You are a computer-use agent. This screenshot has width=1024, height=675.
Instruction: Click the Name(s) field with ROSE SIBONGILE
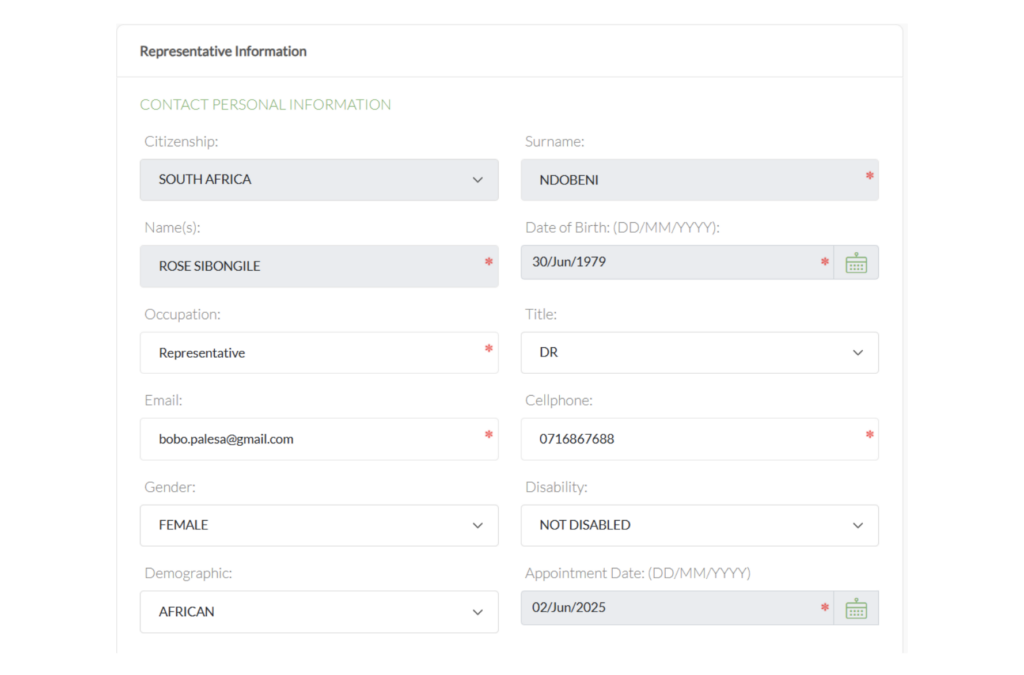pos(319,266)
